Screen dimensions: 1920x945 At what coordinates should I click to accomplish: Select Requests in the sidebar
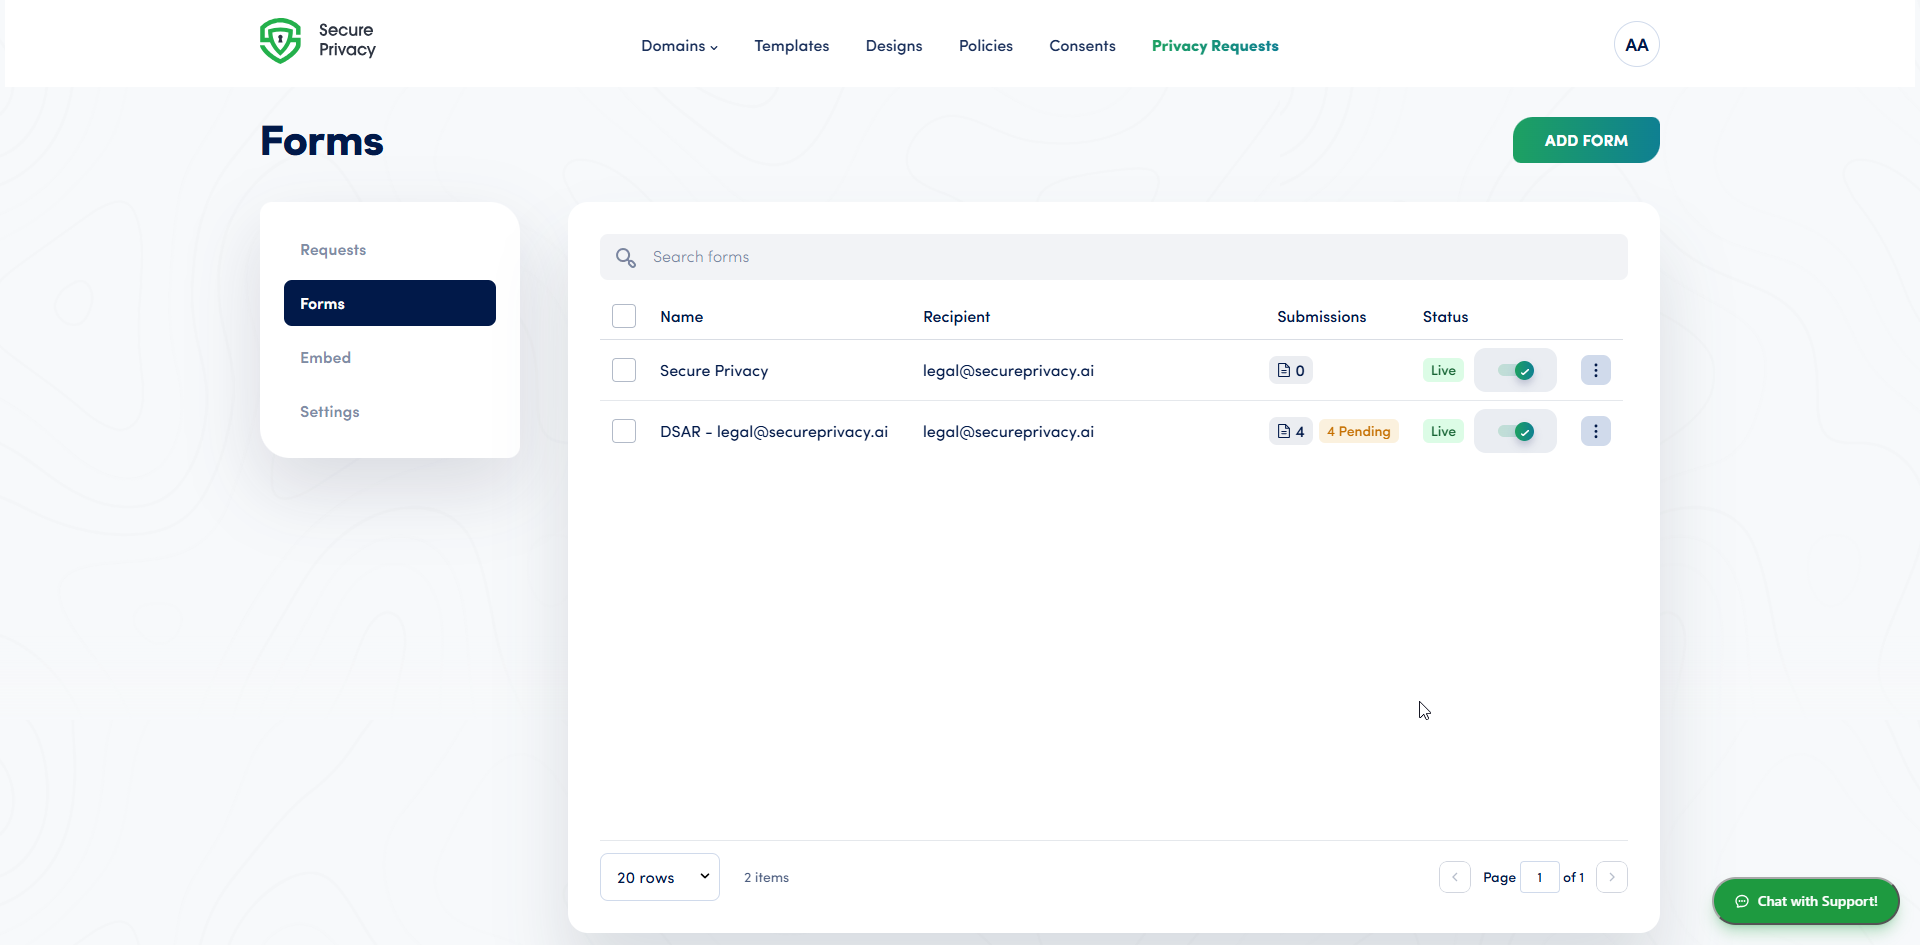pos(390,250)
